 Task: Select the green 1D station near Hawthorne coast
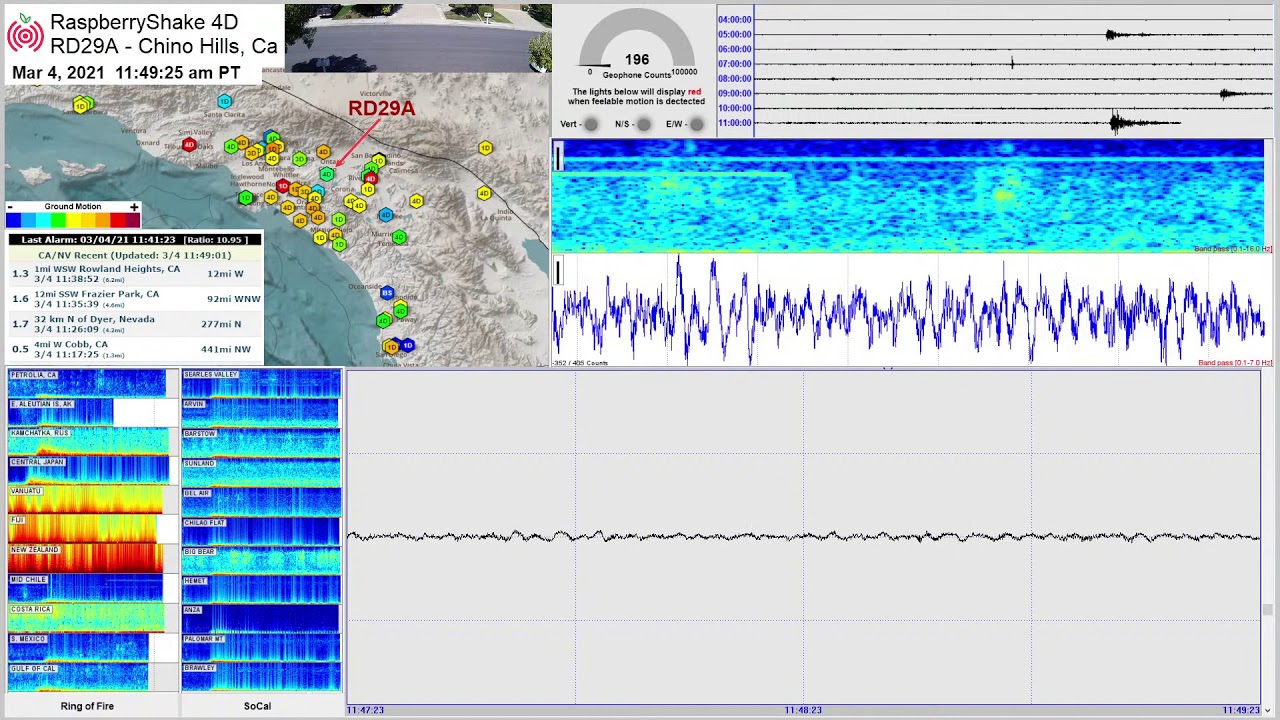pyautogui.click(x=245, y=198)
